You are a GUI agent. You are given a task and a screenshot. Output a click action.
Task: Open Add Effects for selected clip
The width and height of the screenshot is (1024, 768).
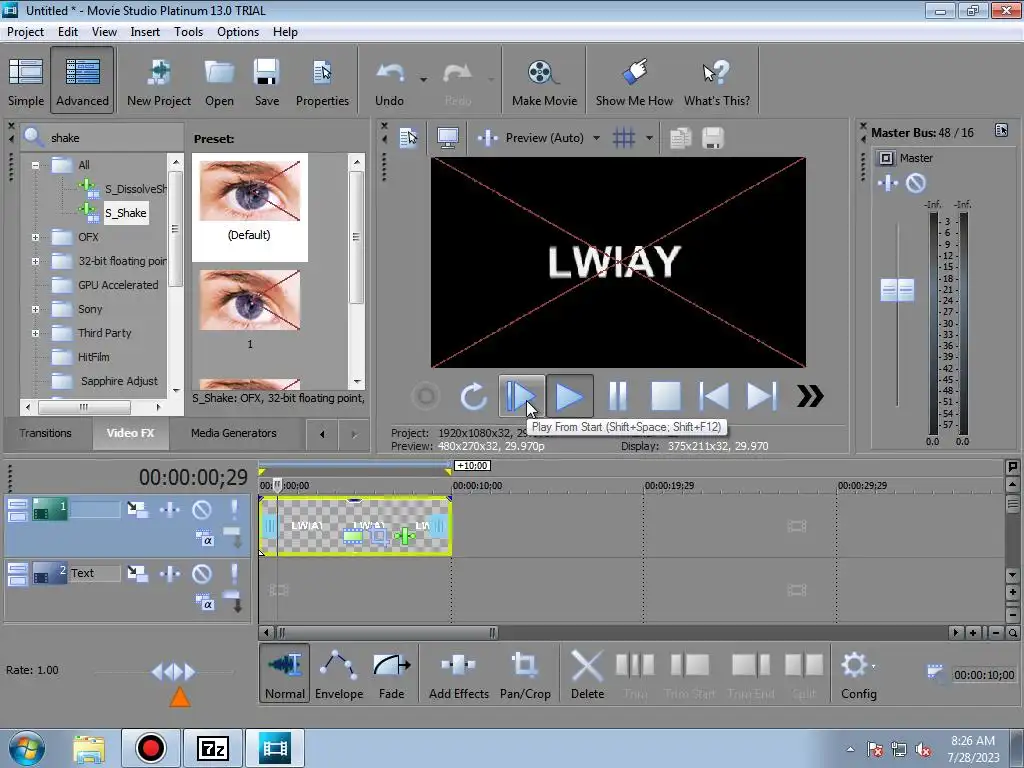[458, 674]
